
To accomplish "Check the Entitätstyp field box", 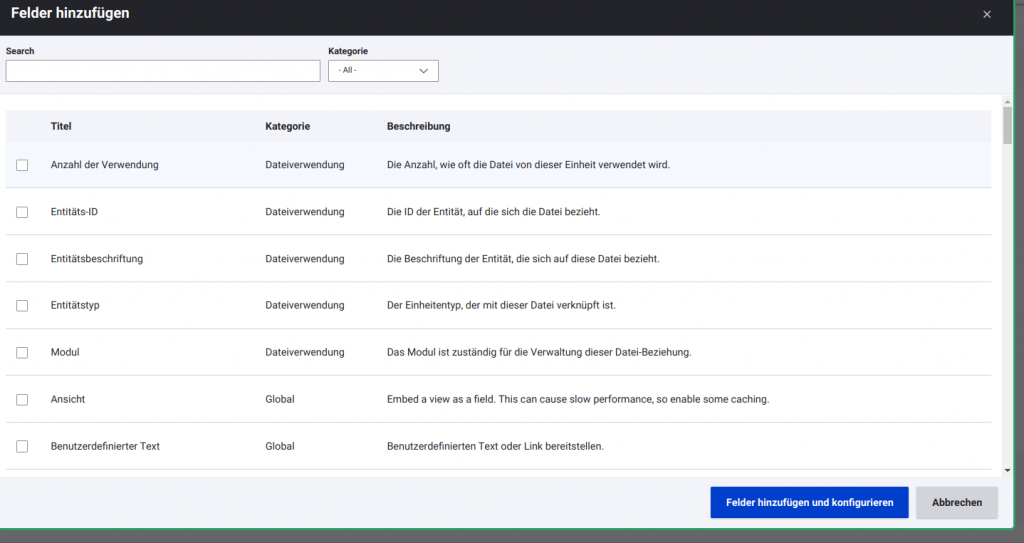I will (22, 306).
